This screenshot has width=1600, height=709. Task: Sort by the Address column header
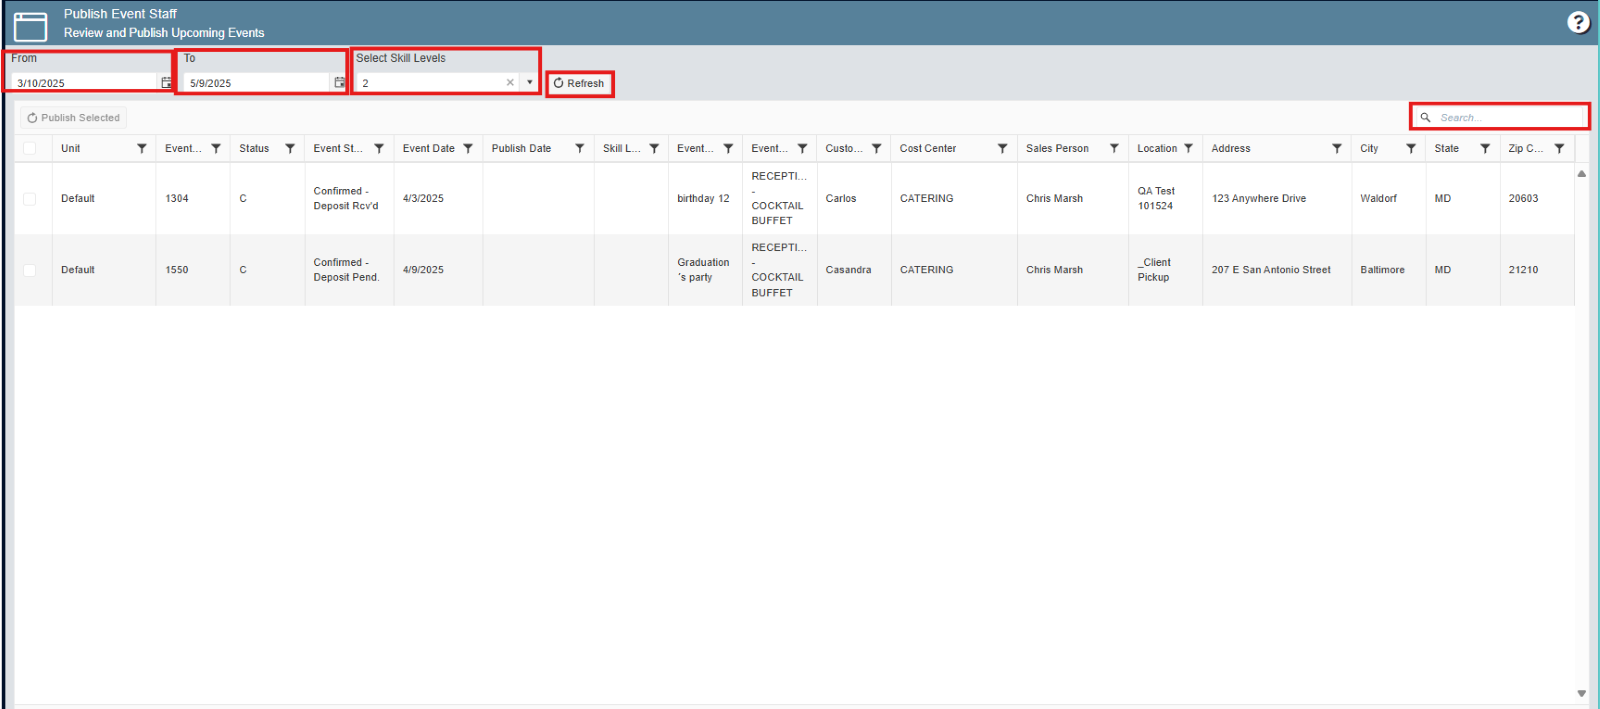tap(1231, 148)
